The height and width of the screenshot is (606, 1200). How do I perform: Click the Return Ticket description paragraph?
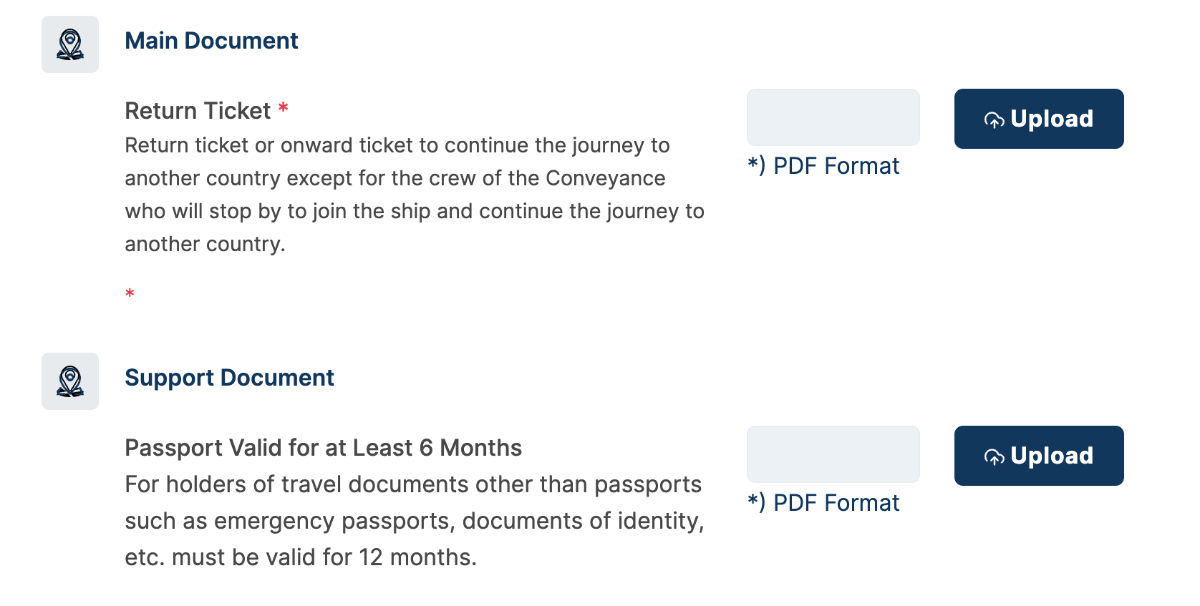point(414,195)
